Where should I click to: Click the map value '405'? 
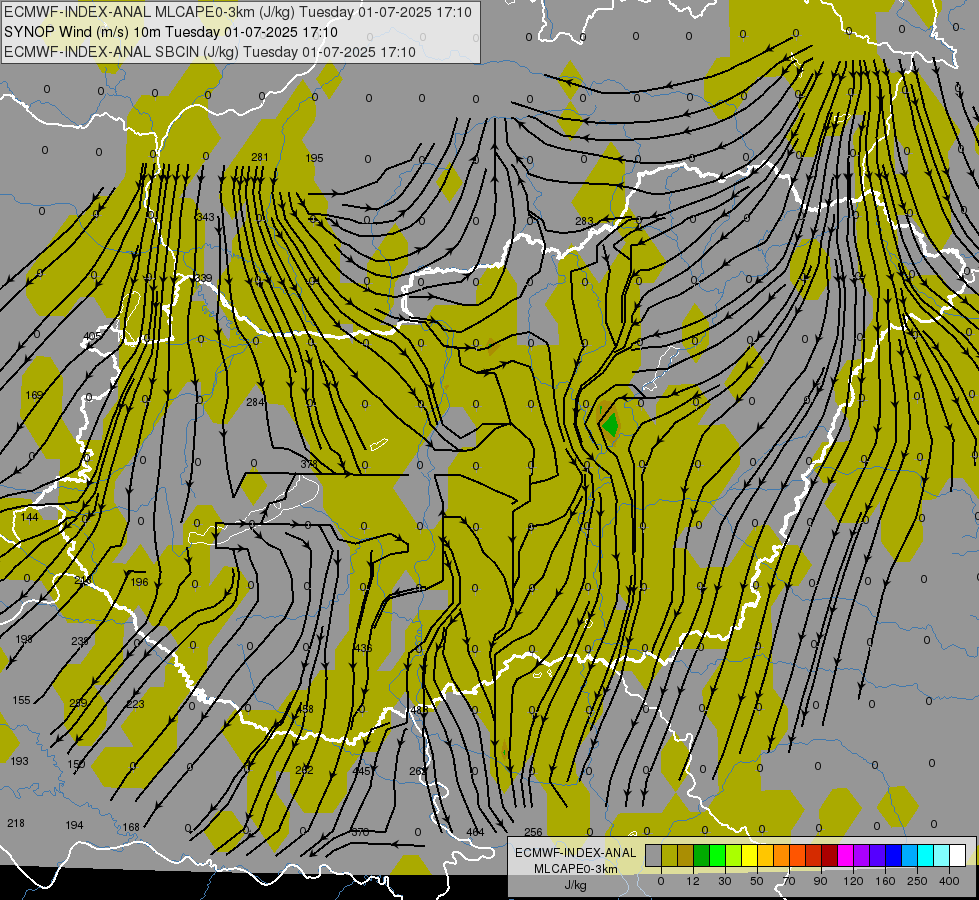pos(92,336)
